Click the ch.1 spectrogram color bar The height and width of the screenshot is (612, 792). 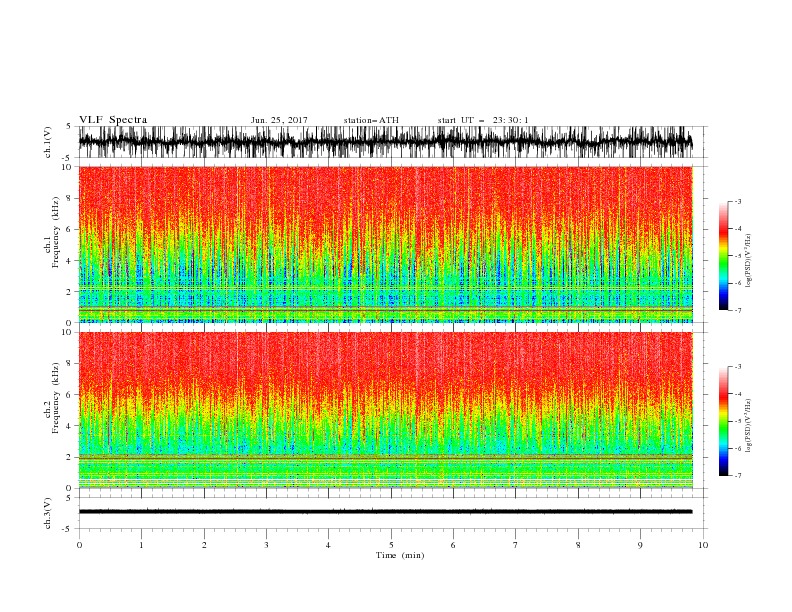[723, 256]
